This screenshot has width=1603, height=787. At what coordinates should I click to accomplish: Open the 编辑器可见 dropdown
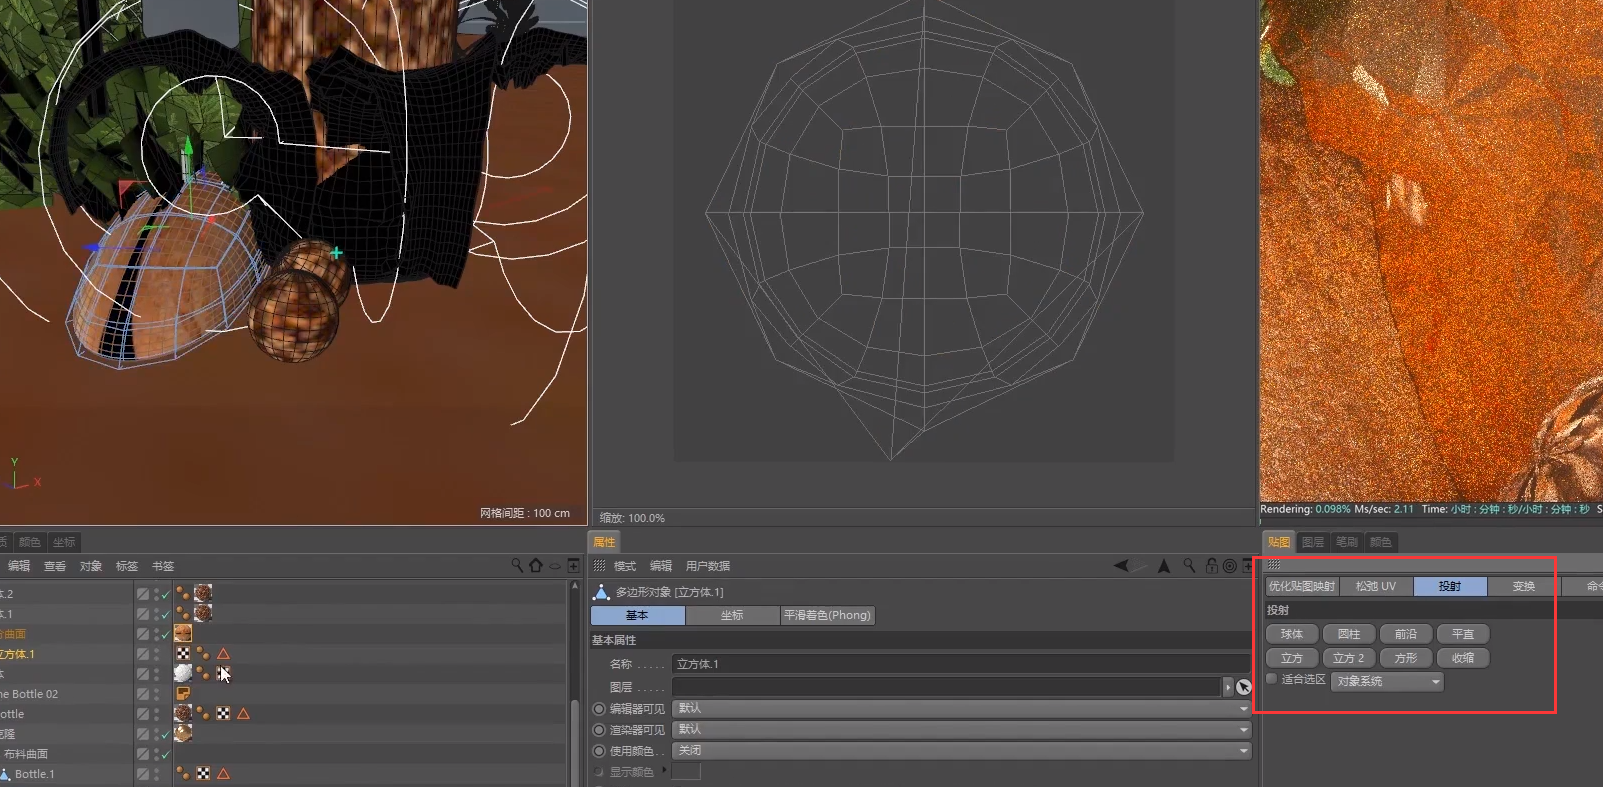(962, 708)
